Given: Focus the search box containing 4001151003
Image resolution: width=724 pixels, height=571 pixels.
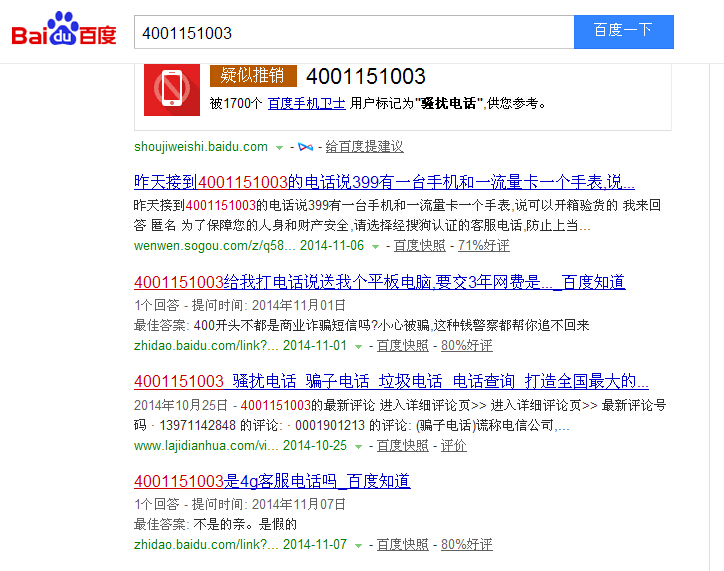Looking at the screenshot, I should pyautogui.click(x=354, y=32).
